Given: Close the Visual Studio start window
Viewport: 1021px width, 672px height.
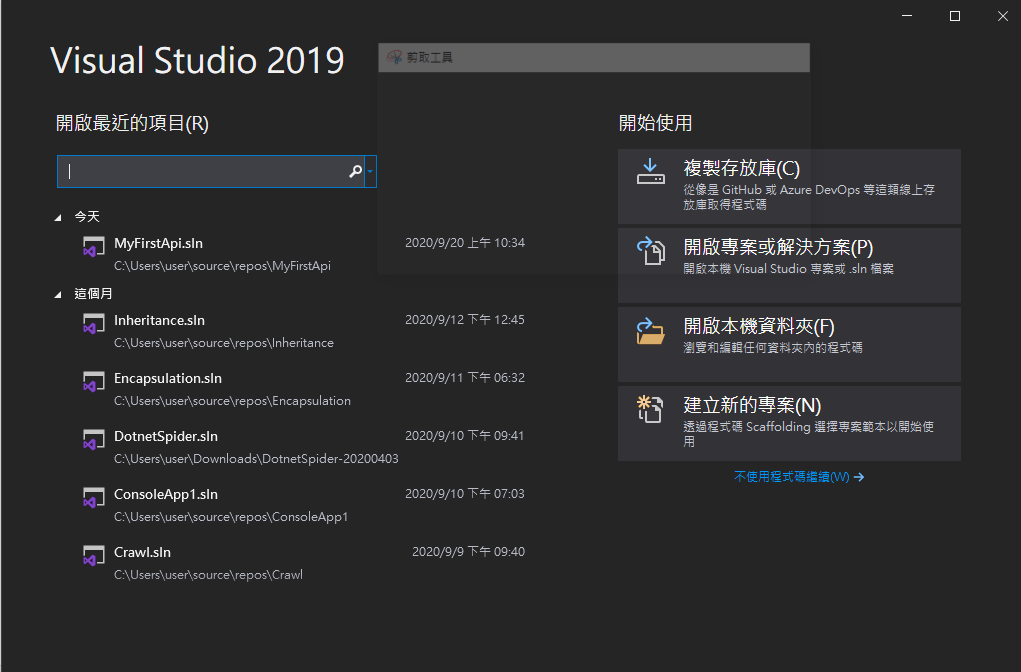Looking at the screenshot, I should point(1003,16).
